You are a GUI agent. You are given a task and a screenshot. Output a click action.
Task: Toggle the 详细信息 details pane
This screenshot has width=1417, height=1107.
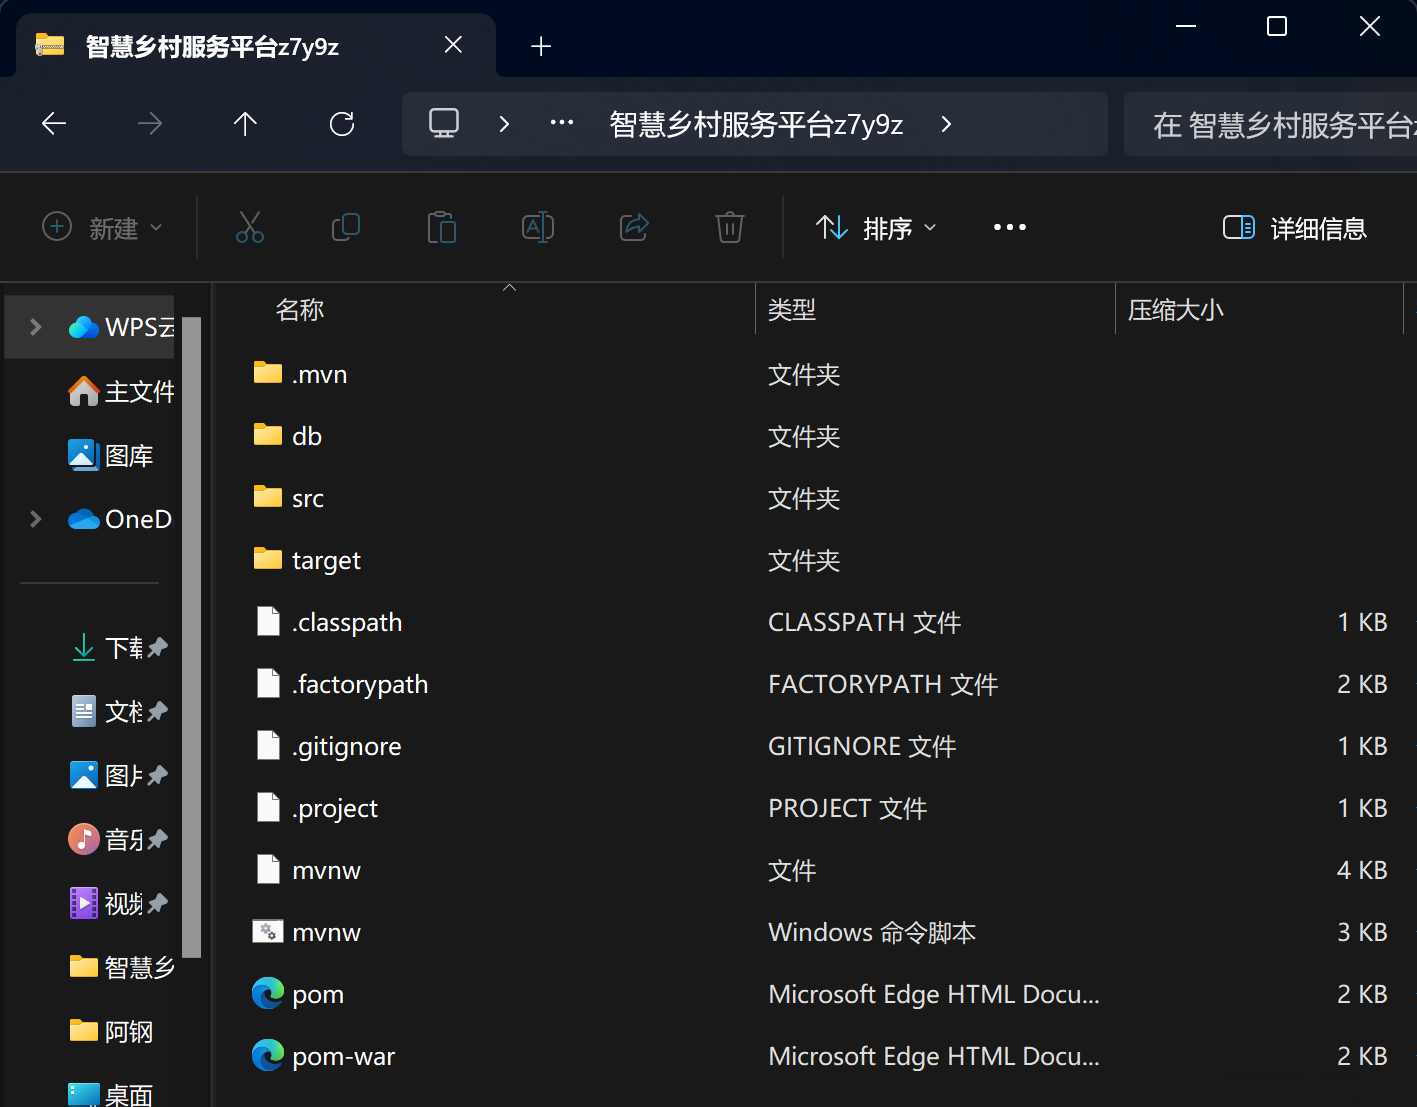click(1295, 228)
